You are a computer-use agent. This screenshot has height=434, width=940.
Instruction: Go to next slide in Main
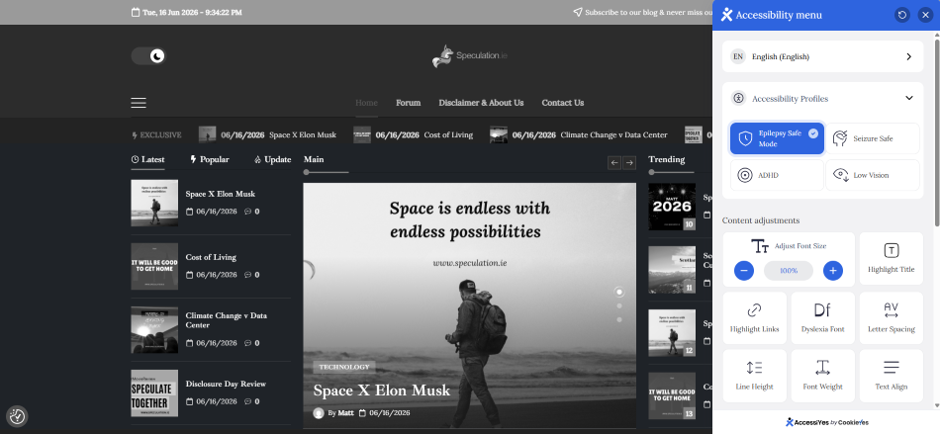[x=629, y=162]
